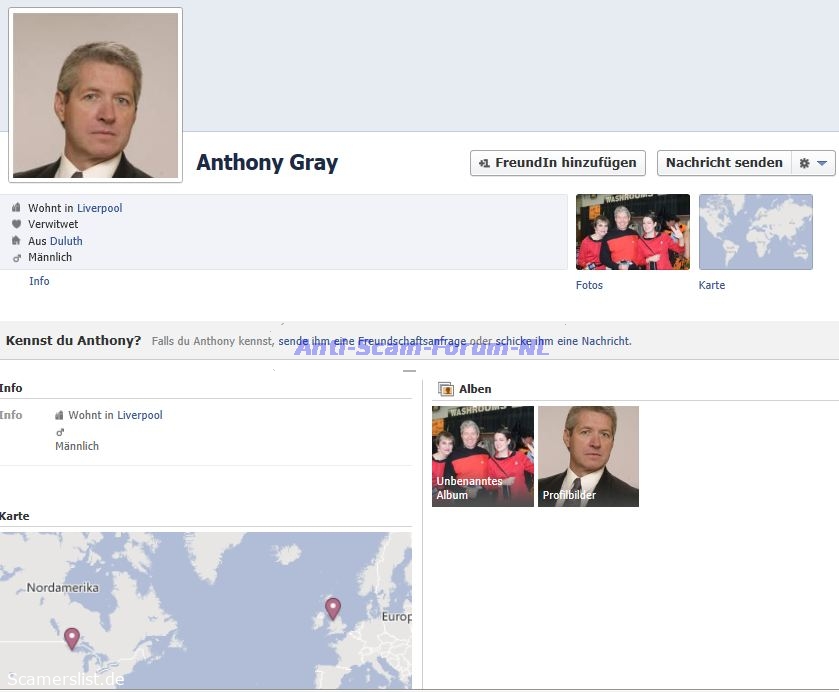Click the hometown icon next to Aus Duluth

point(16,241)
